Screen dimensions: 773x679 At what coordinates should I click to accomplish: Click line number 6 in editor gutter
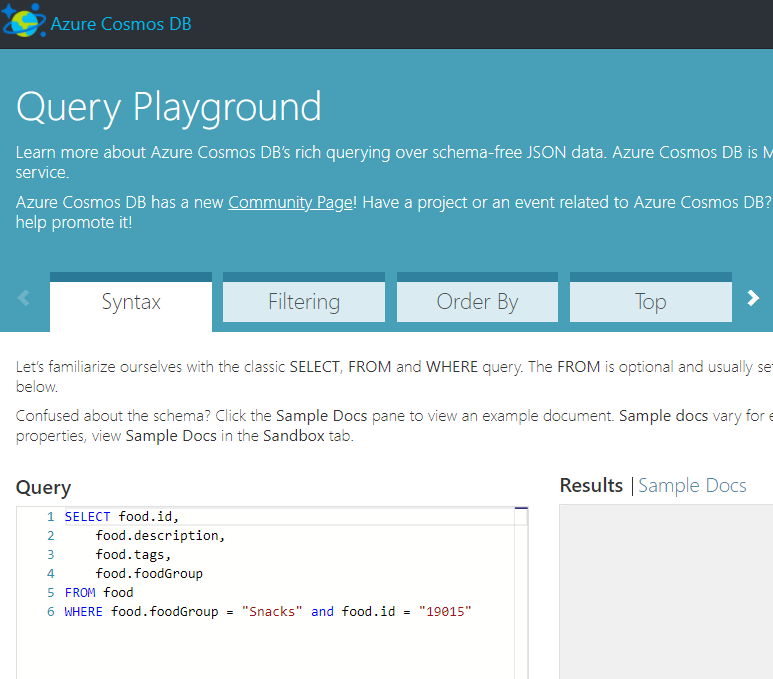(x=51, y=611)
